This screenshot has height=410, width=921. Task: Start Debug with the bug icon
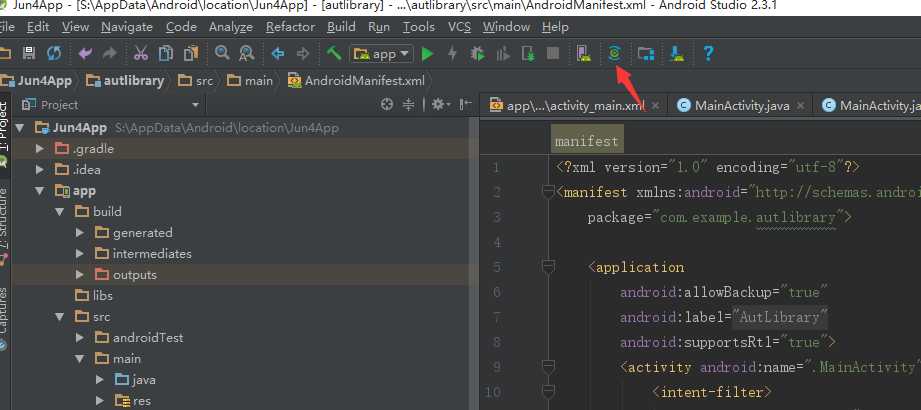[478, 55]
